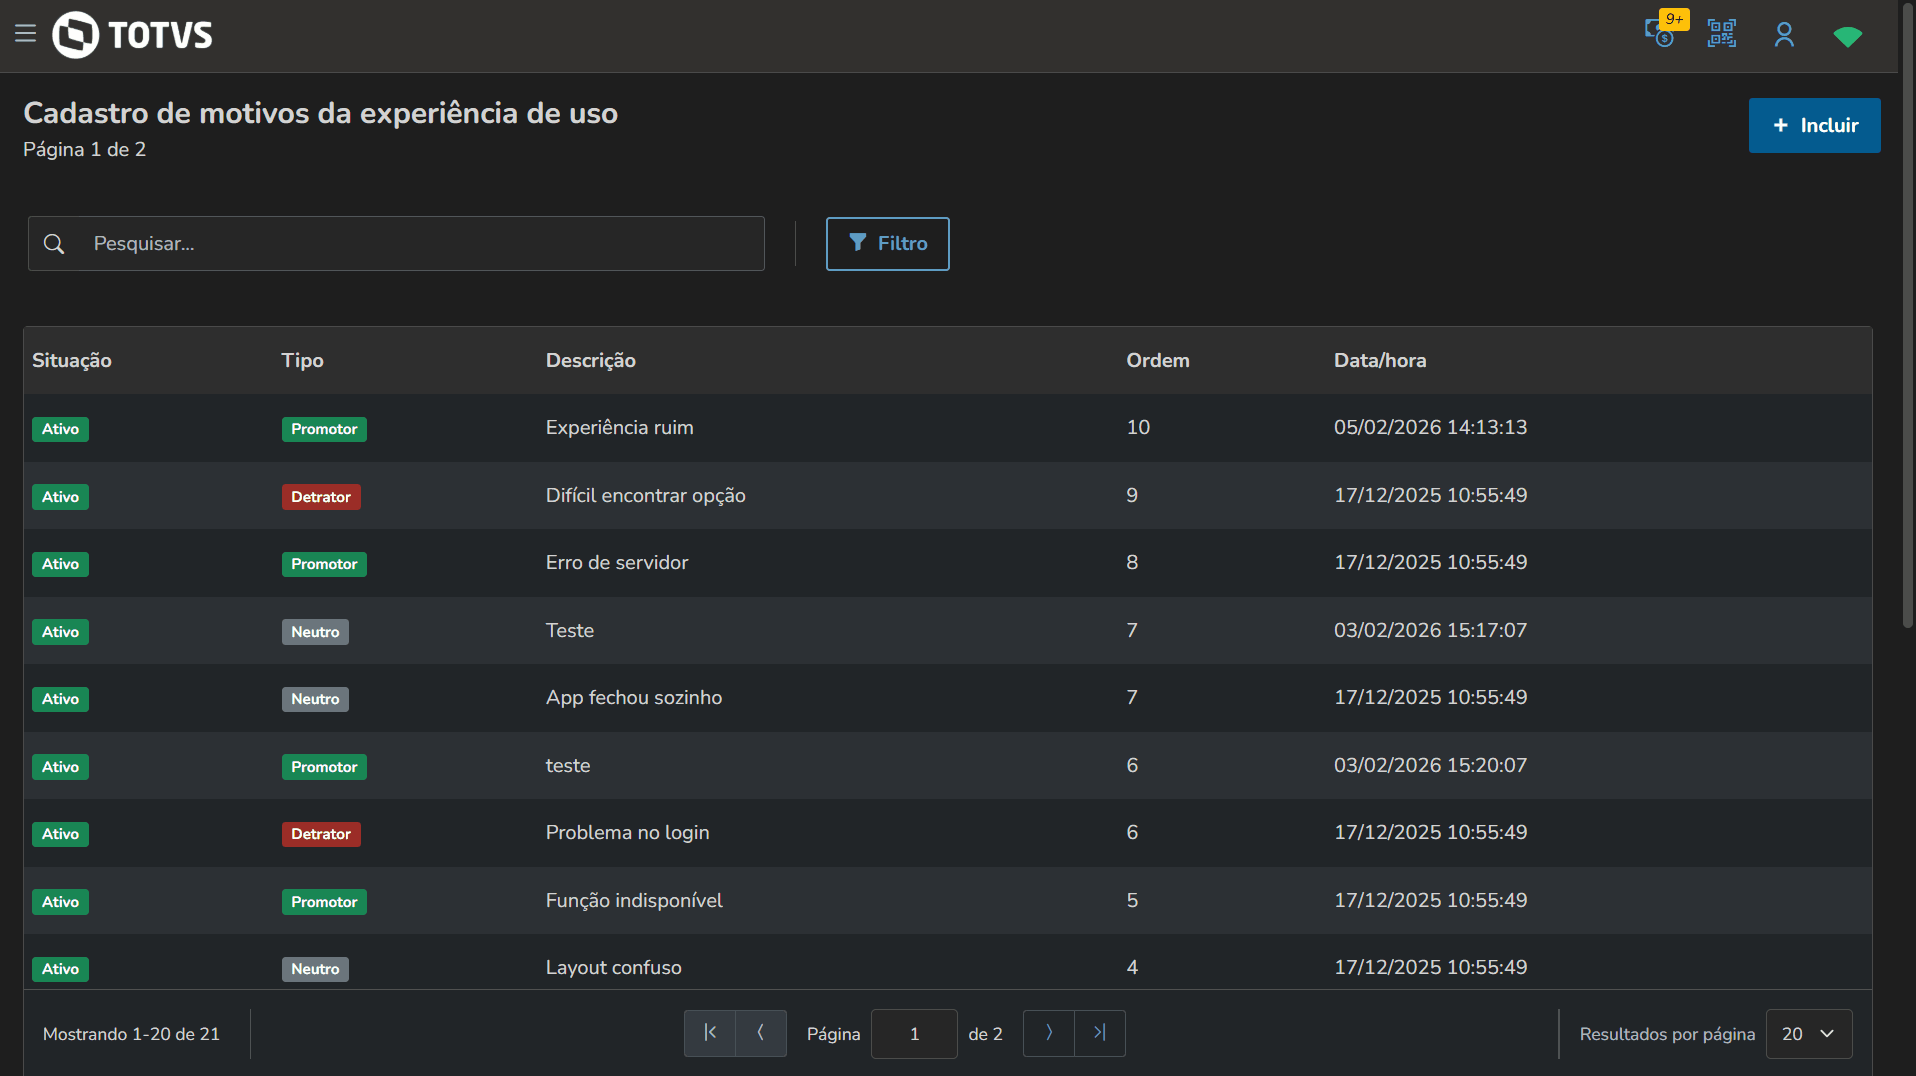The image size is (1916, 1076).
Task: Click the TOTVS logo
Action: tap(133, 35)
